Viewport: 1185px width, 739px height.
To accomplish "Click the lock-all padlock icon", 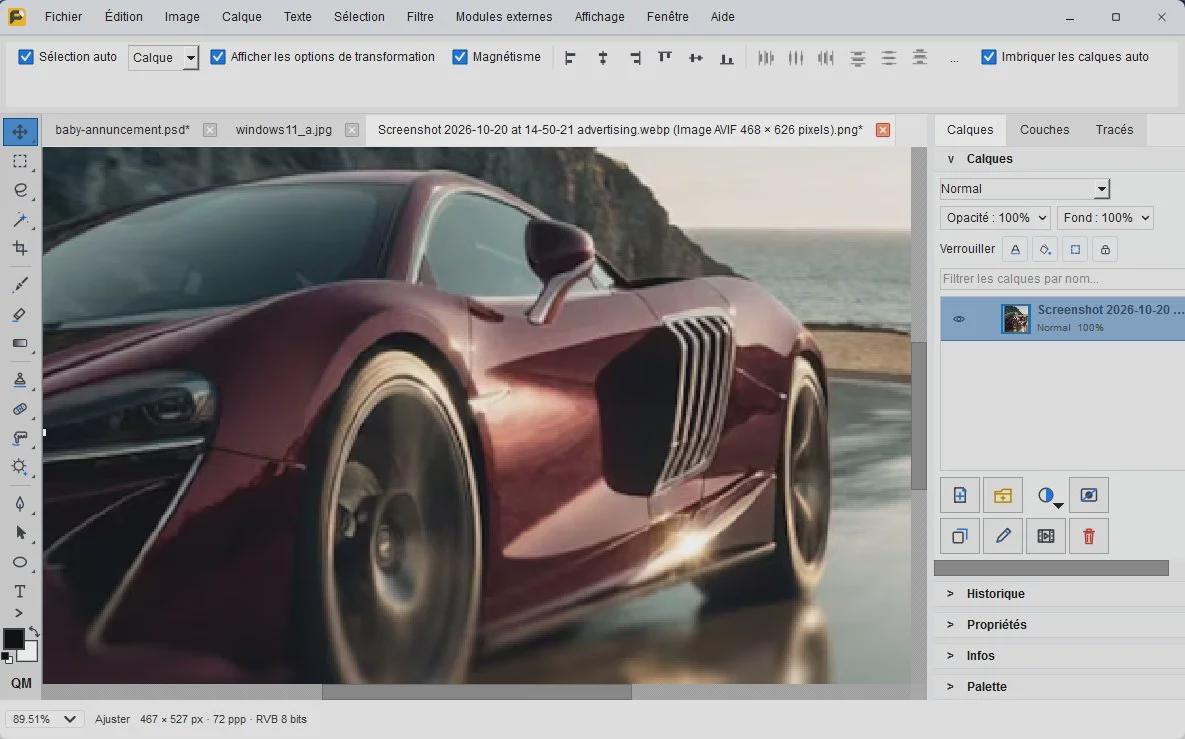I will coord(1105,249).
